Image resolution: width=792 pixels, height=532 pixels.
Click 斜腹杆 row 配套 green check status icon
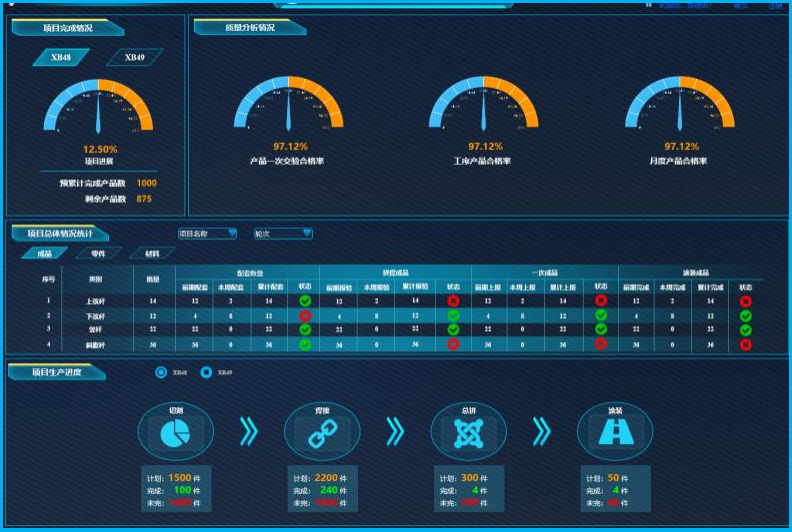pos(305,345)
